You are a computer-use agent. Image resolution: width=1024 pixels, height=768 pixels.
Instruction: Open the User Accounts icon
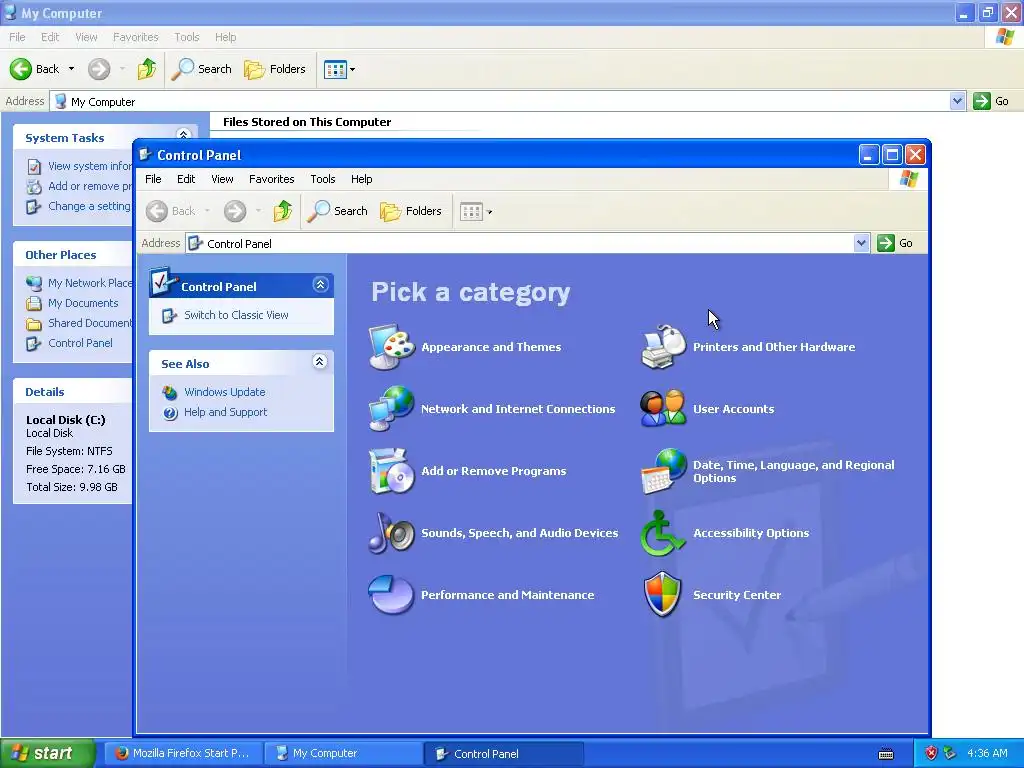click(663, 409)
